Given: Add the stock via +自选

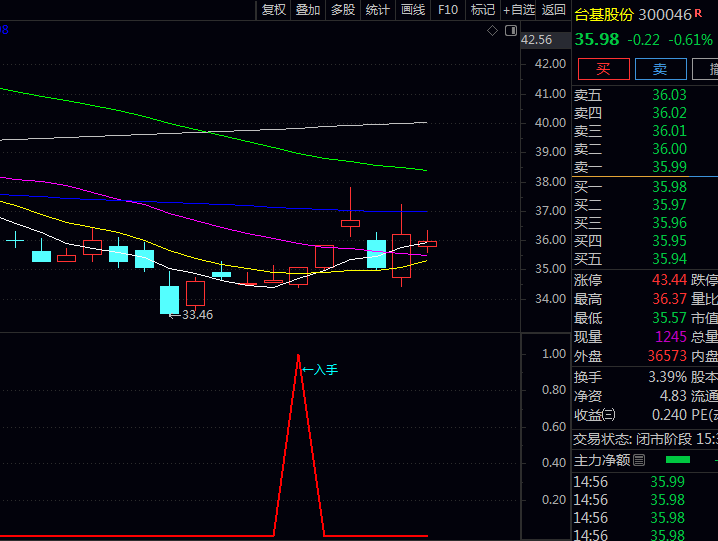Looking at the screenshot, I should (519, 10).
